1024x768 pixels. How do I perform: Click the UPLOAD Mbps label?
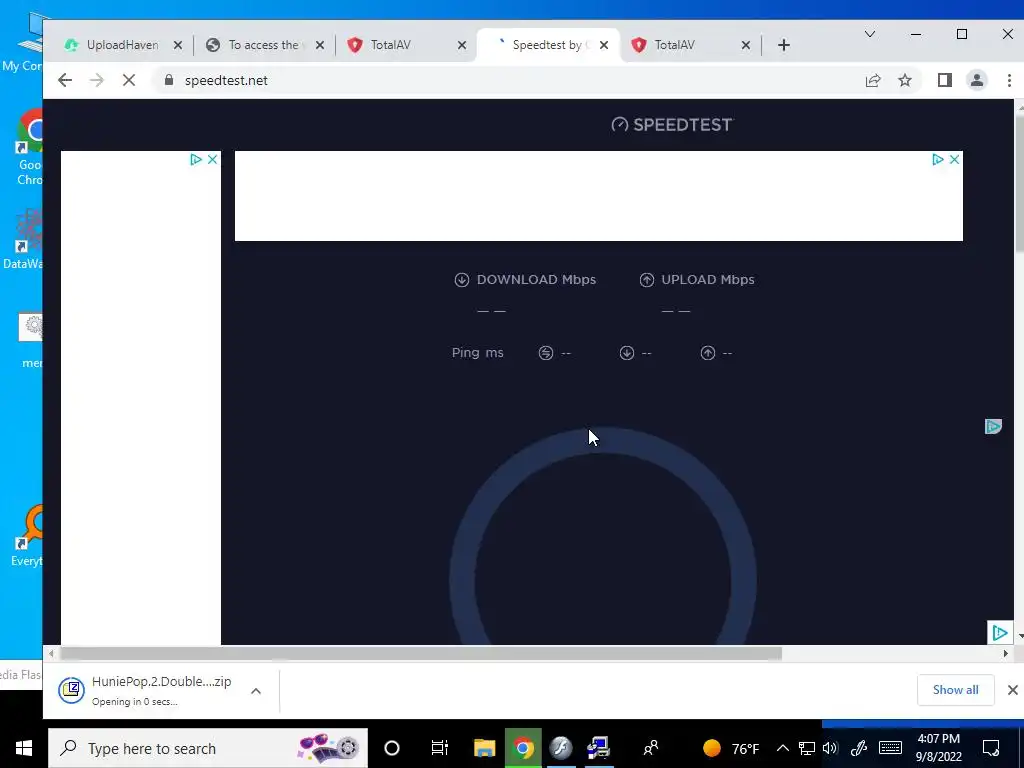tap(708, 280)
